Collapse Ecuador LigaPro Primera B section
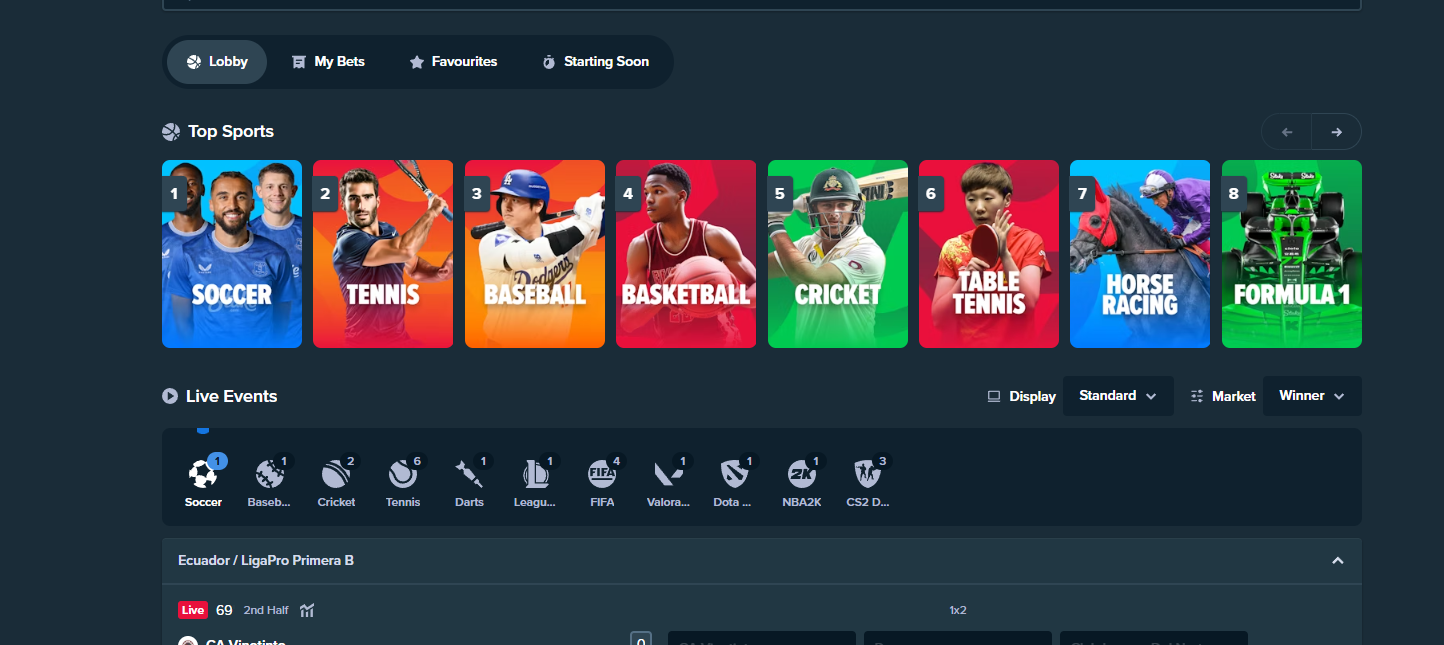The height and width of the screenshot is (645, 1444). pyautogui.click(x=1337, y=561)
